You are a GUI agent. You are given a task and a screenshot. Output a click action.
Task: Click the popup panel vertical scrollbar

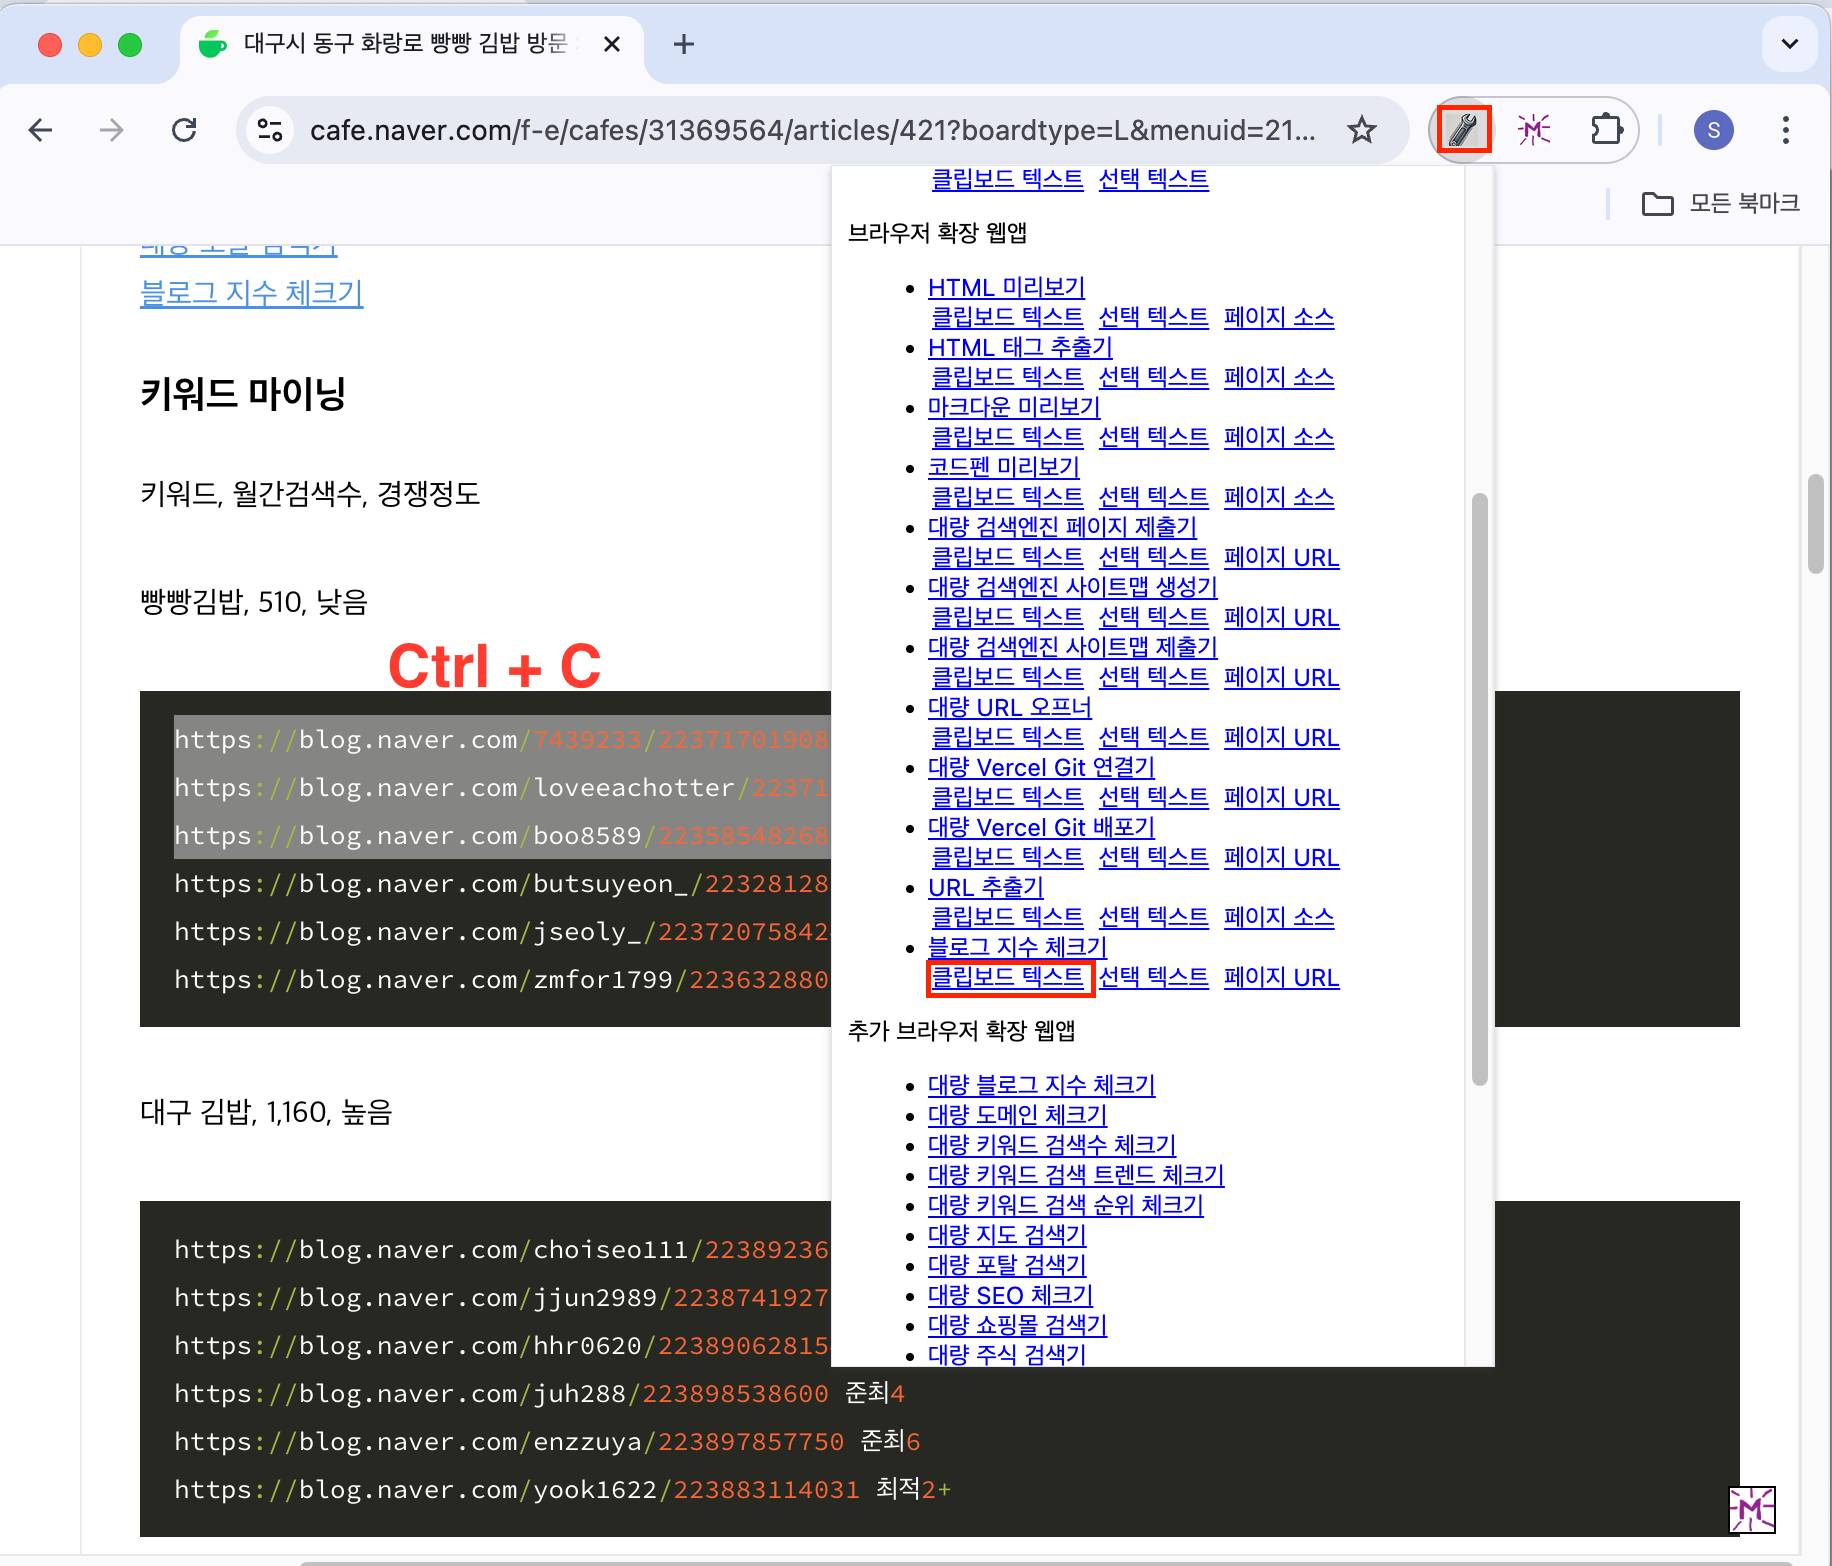pyautogui.click(x=1480, y=788)
